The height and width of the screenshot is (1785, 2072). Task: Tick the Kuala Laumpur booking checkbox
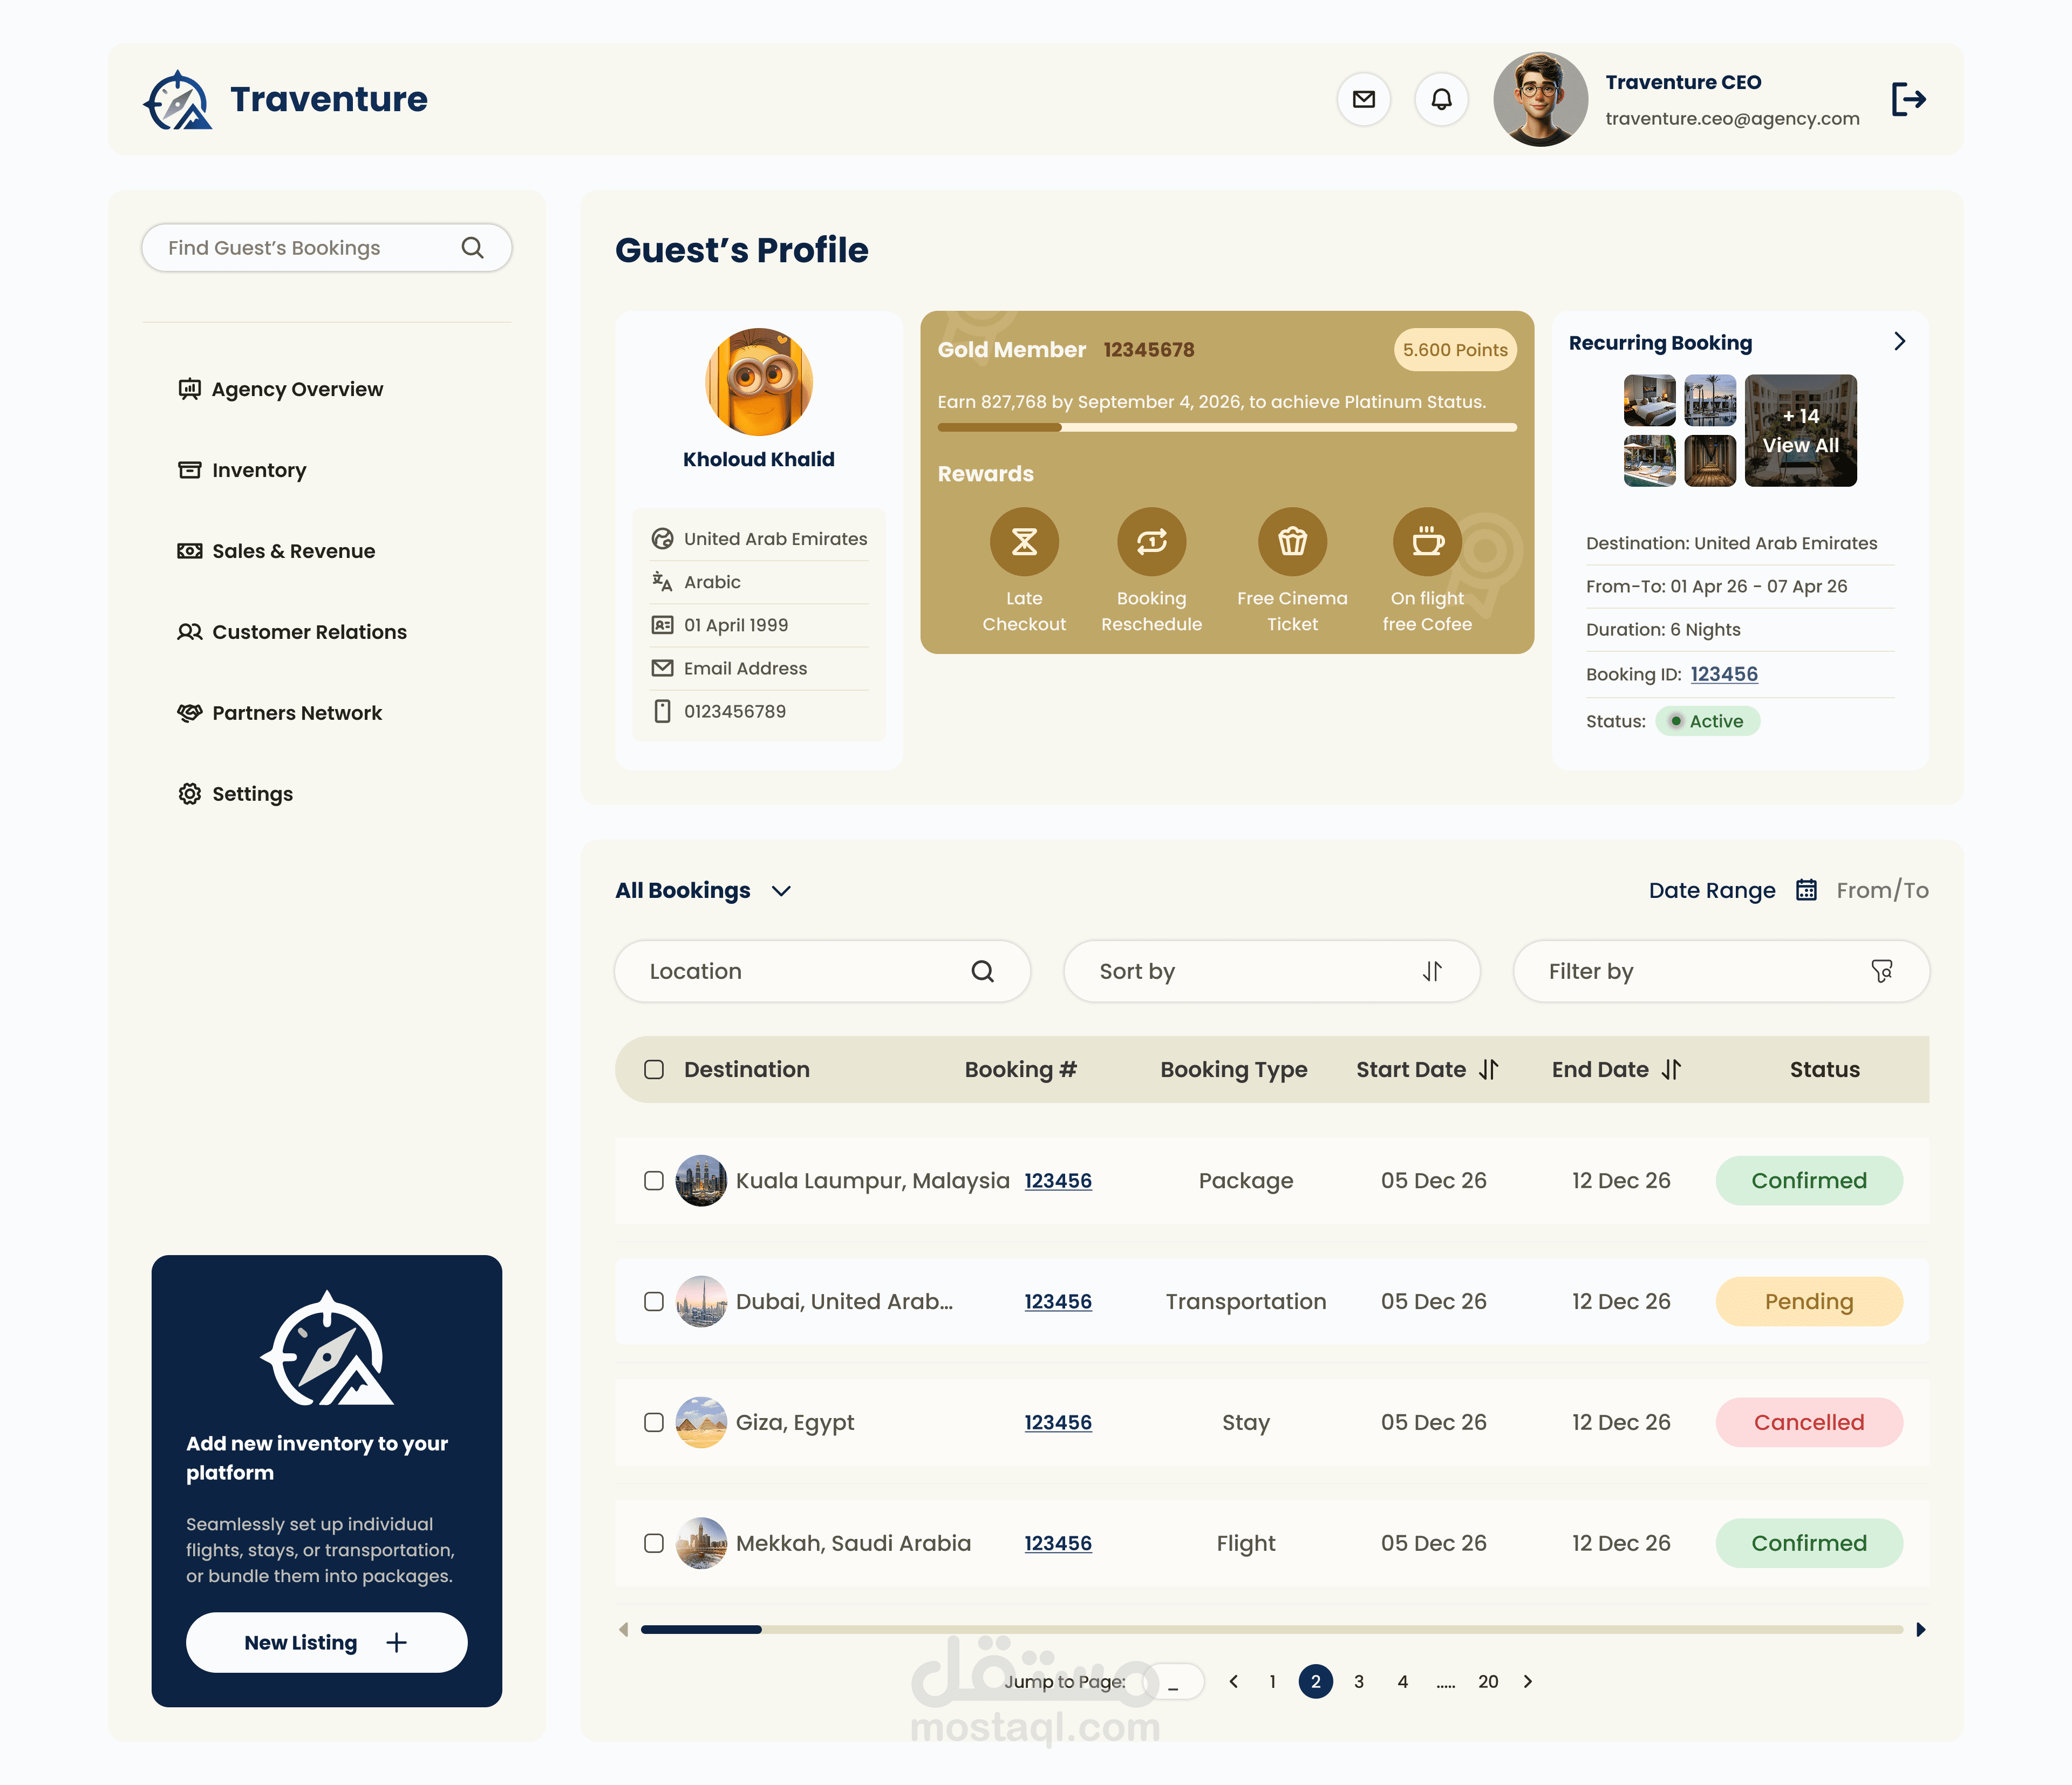[654, 1181]
